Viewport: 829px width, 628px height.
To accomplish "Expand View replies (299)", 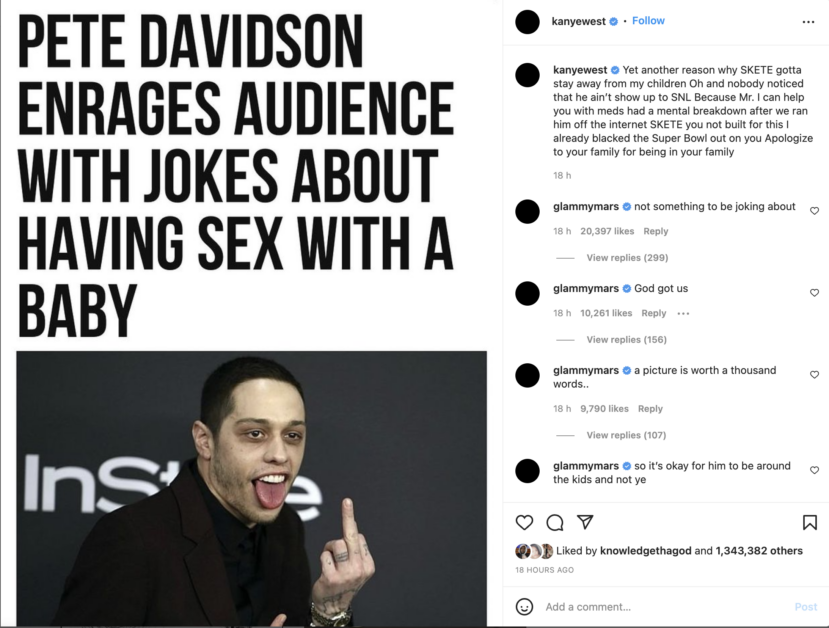I will click(627, 257).
